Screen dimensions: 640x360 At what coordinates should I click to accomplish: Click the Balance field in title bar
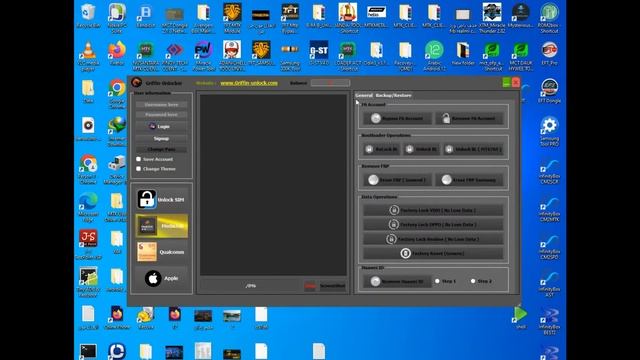[330, 83]
